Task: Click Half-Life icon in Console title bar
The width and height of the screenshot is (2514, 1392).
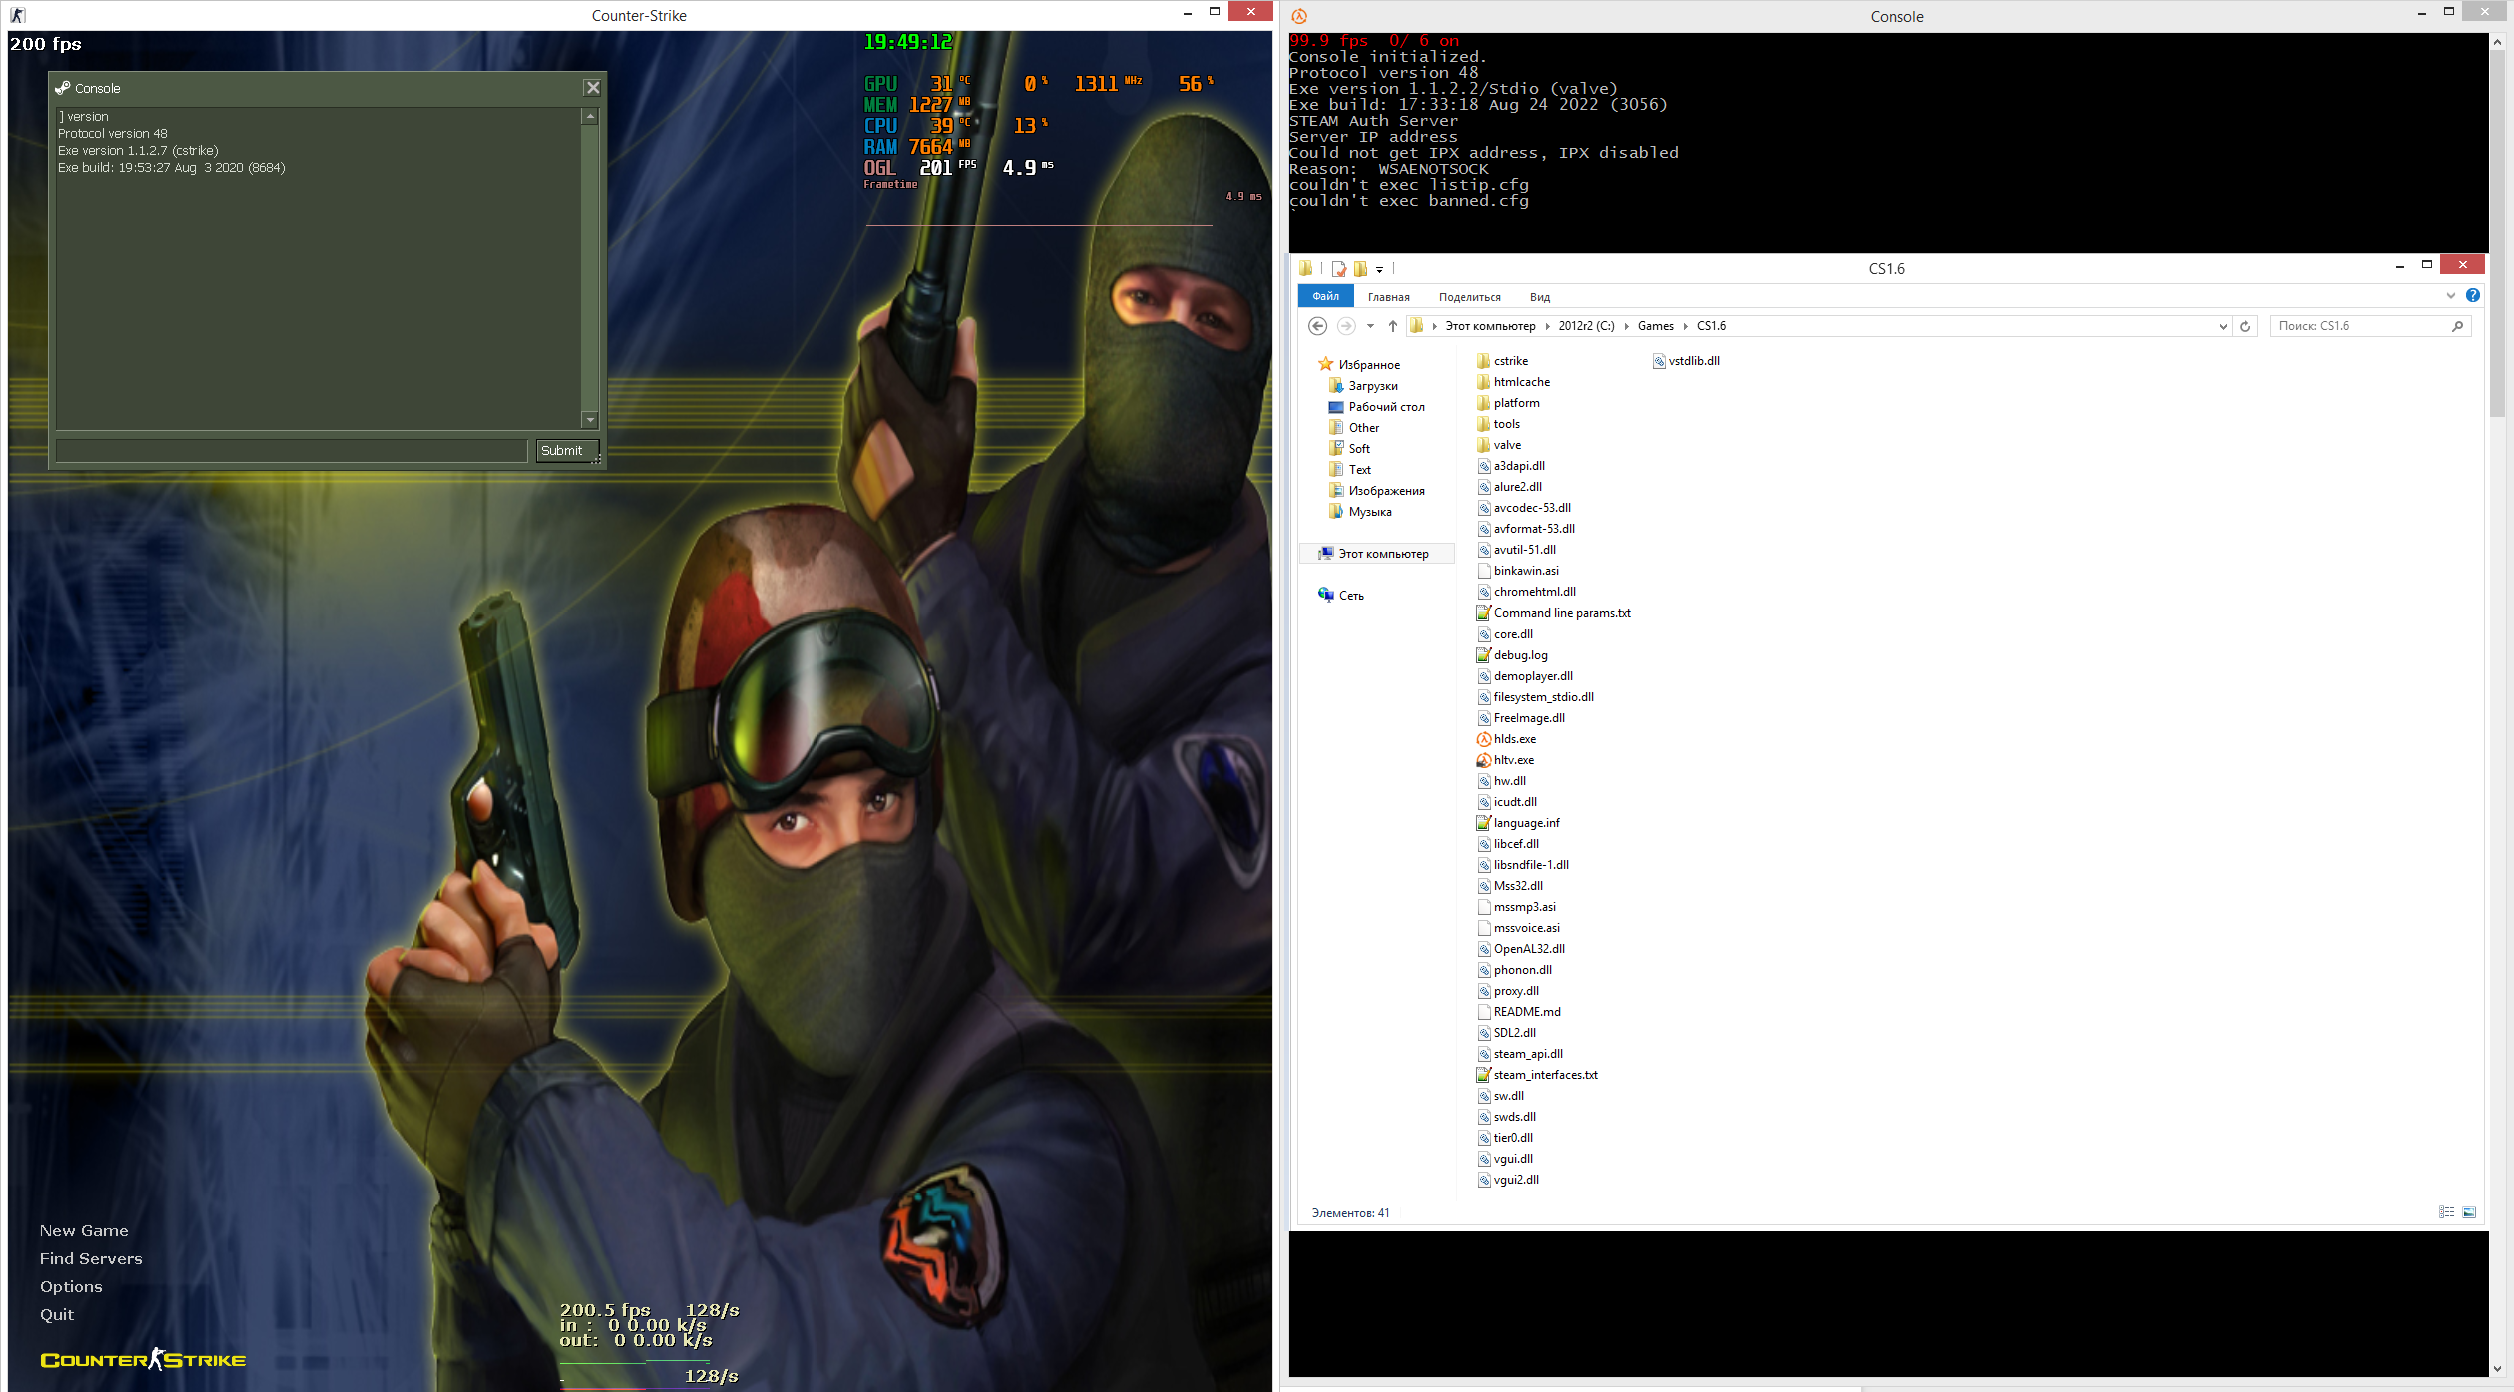Action: click(1299, 16)
